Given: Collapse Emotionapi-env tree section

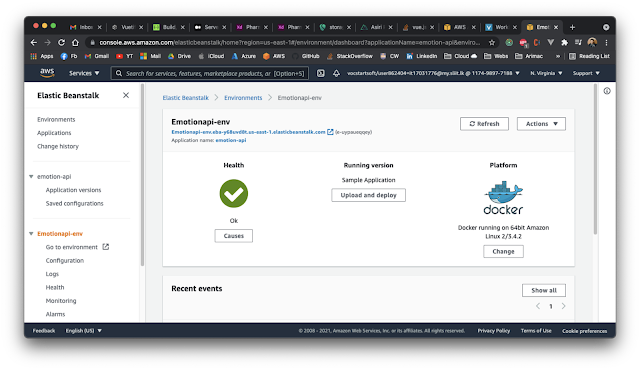Looking at the screenshot, I should (31, 234).
